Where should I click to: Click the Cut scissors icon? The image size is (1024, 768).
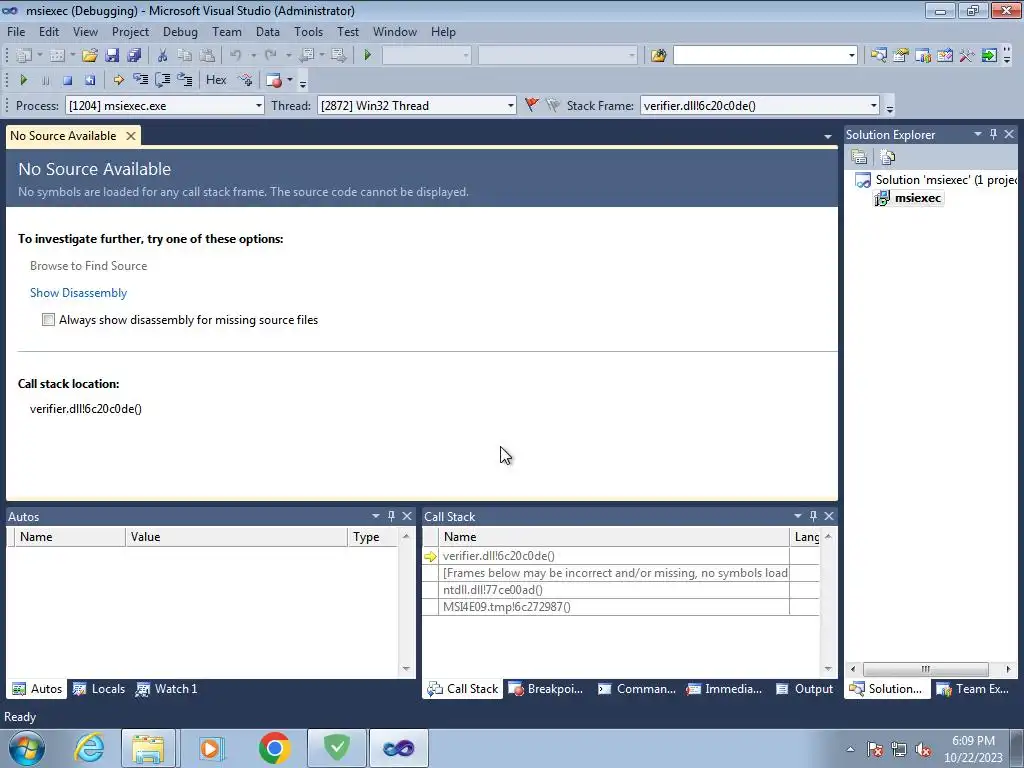click(x=163, y=56)
